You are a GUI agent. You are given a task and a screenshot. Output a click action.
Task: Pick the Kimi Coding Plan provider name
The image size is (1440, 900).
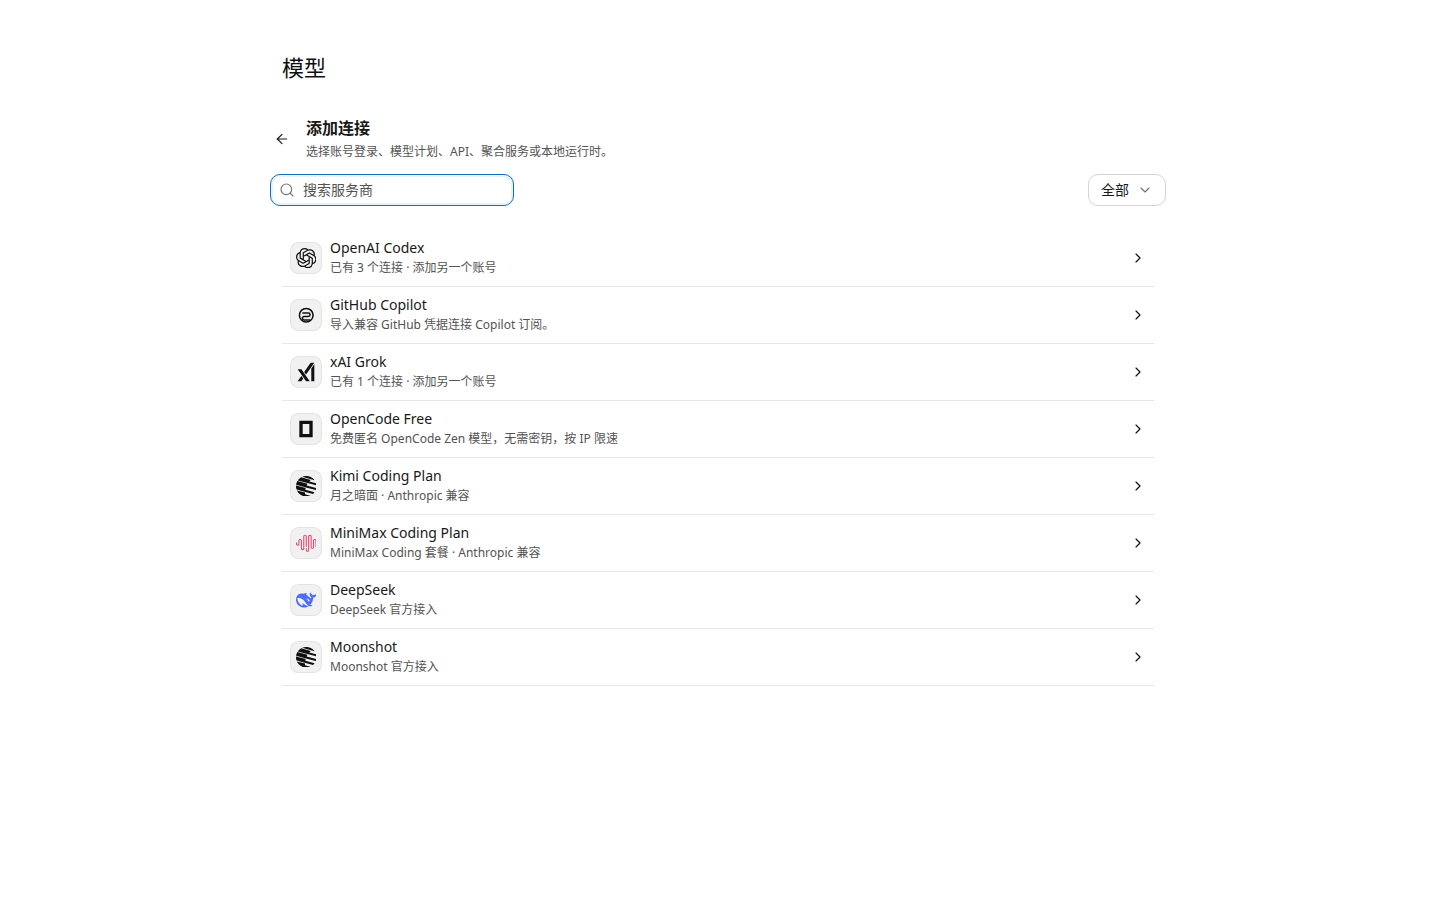pos(386,476)
